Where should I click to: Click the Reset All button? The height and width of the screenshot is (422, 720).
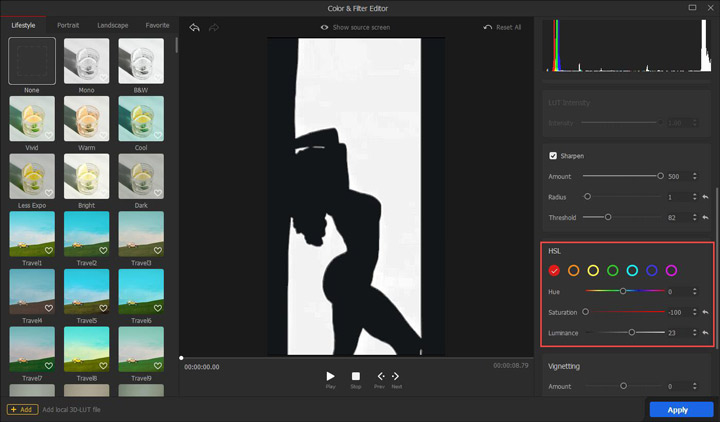coord(502,28)
